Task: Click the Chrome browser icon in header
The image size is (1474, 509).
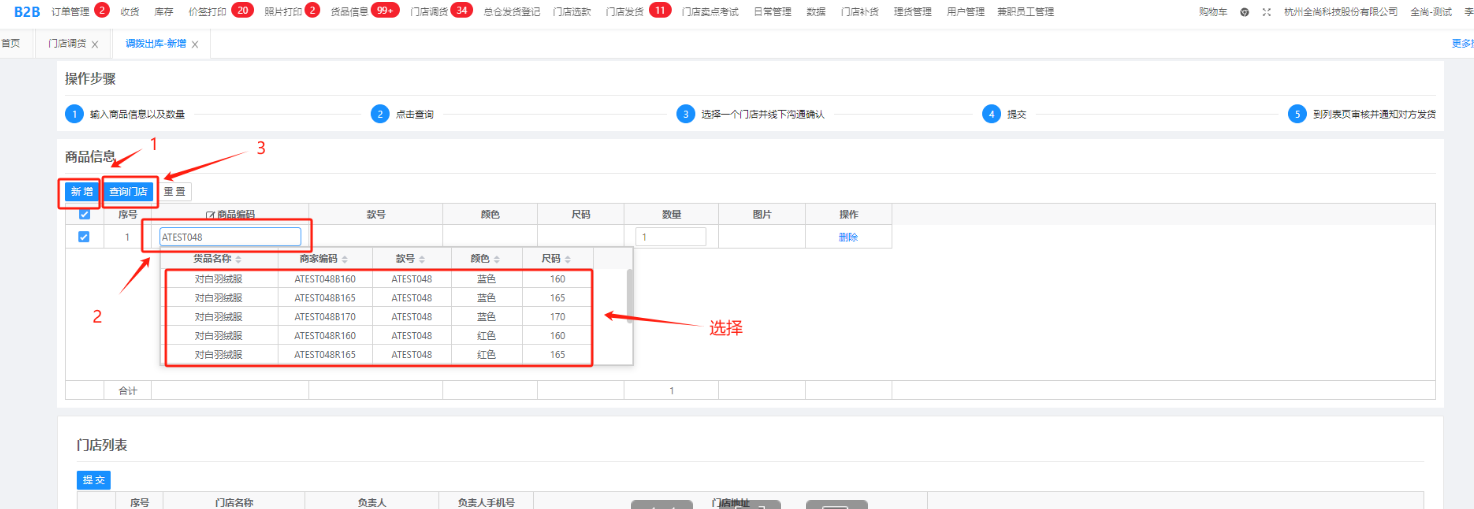Action: pyautogui.click(x=1245, y=12)
